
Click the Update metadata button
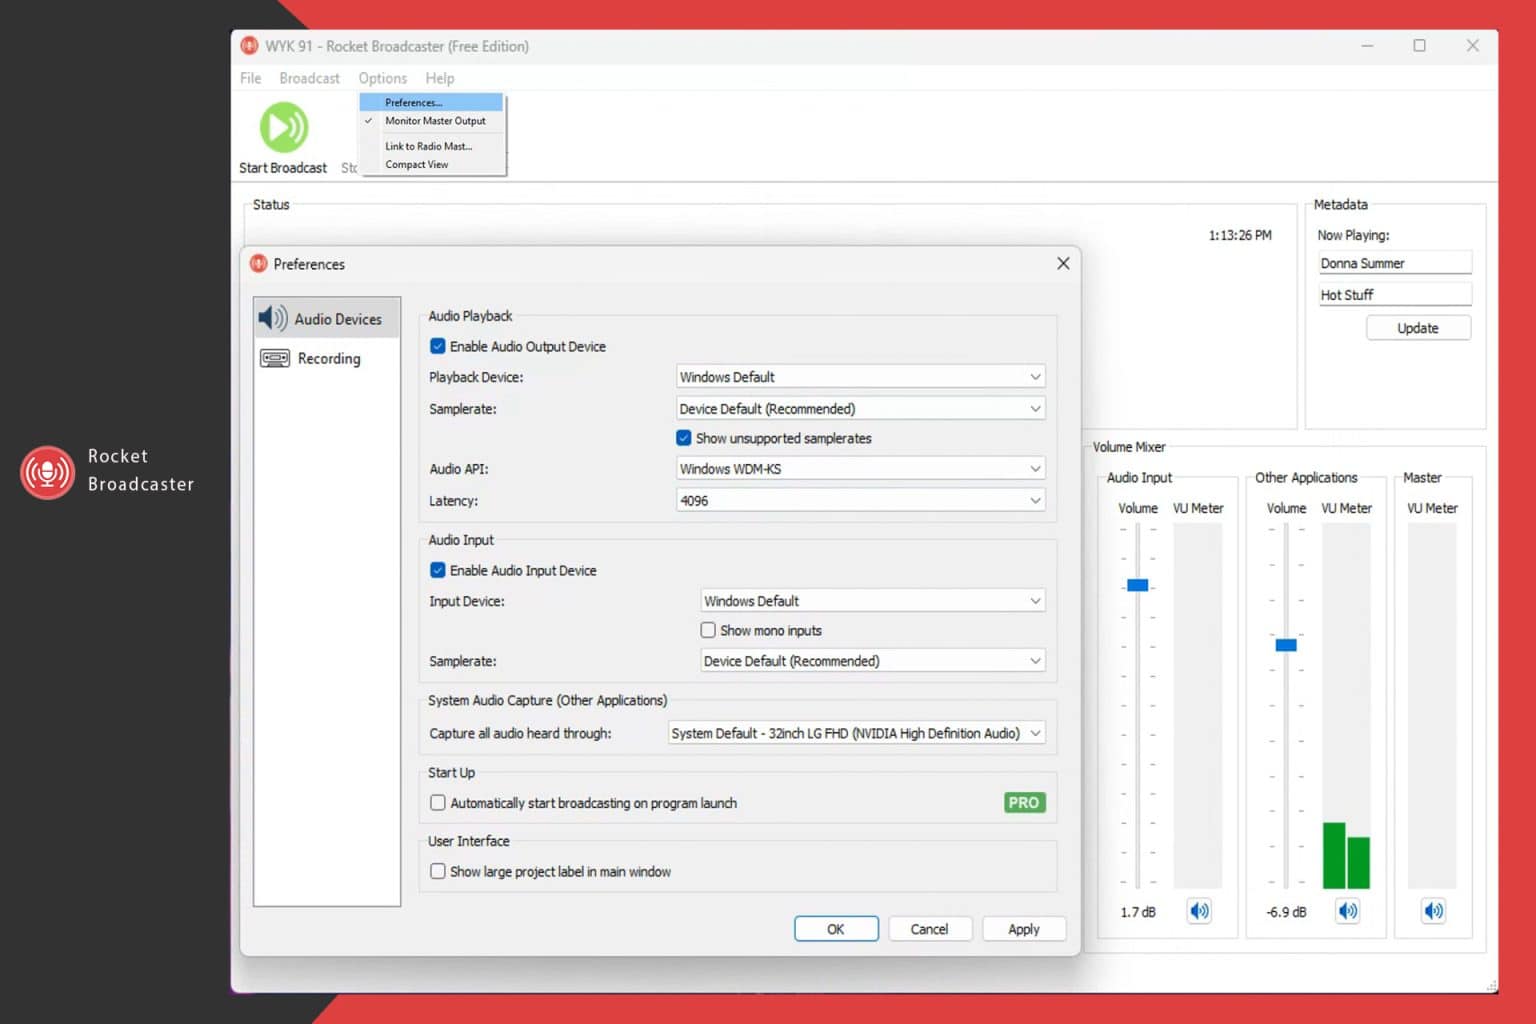click(x=1418, y=327)
